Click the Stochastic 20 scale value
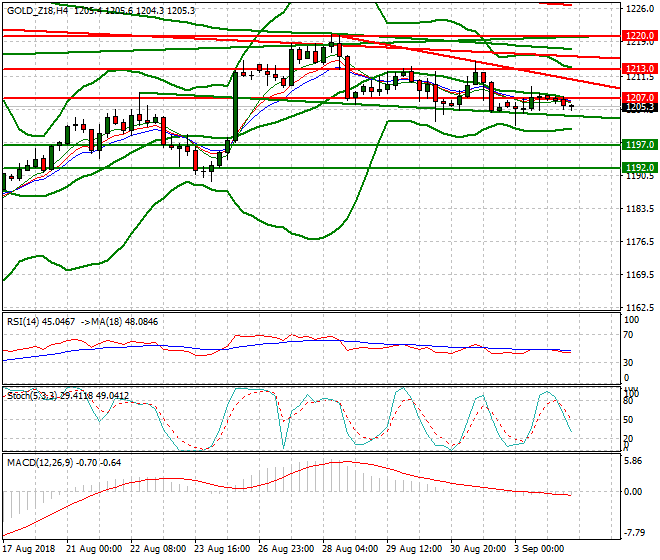The height and width of the screenshot is (560, 660). 628,439
